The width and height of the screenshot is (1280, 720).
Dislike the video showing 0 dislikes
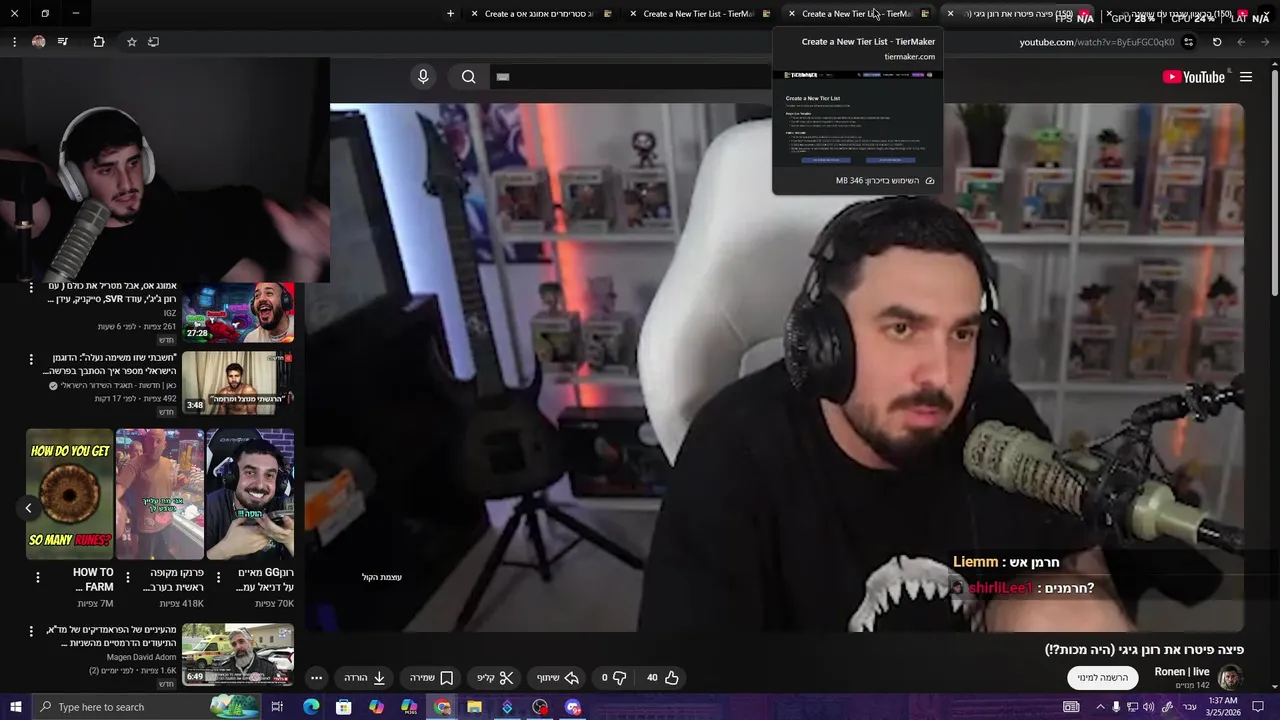tap(612, 678)
